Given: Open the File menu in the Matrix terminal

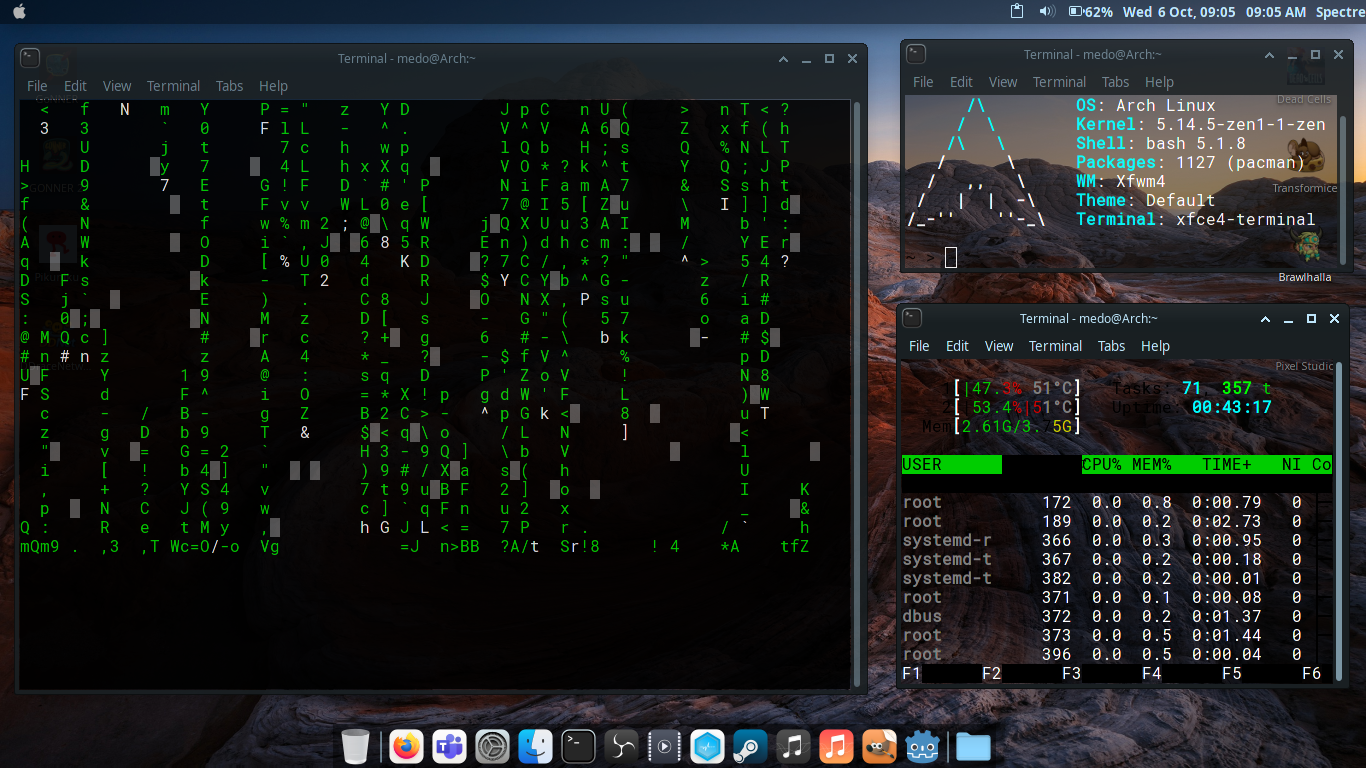Looking at the screenshot, I should [37, 86].
